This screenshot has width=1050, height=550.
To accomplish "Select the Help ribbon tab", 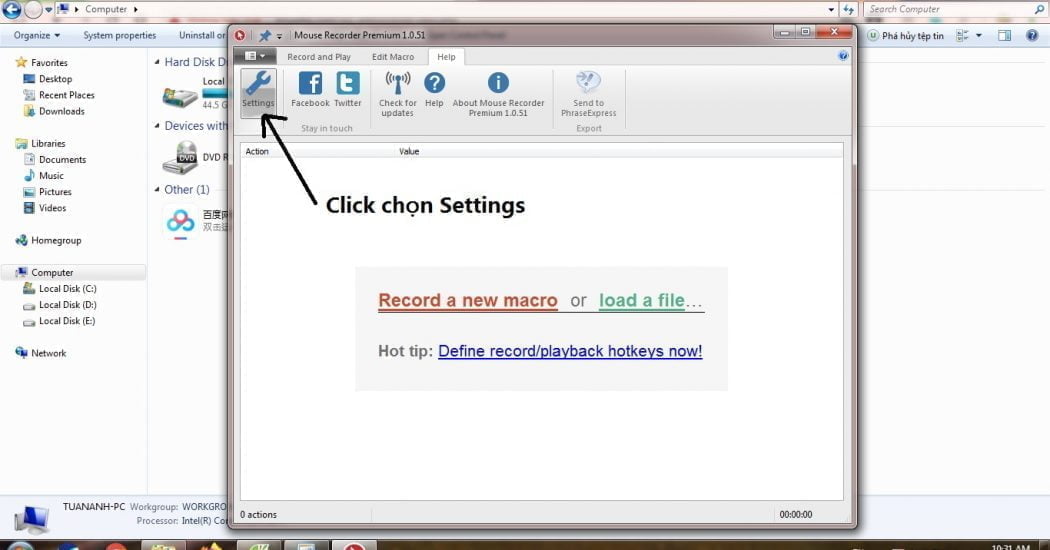I will (446, 57).
